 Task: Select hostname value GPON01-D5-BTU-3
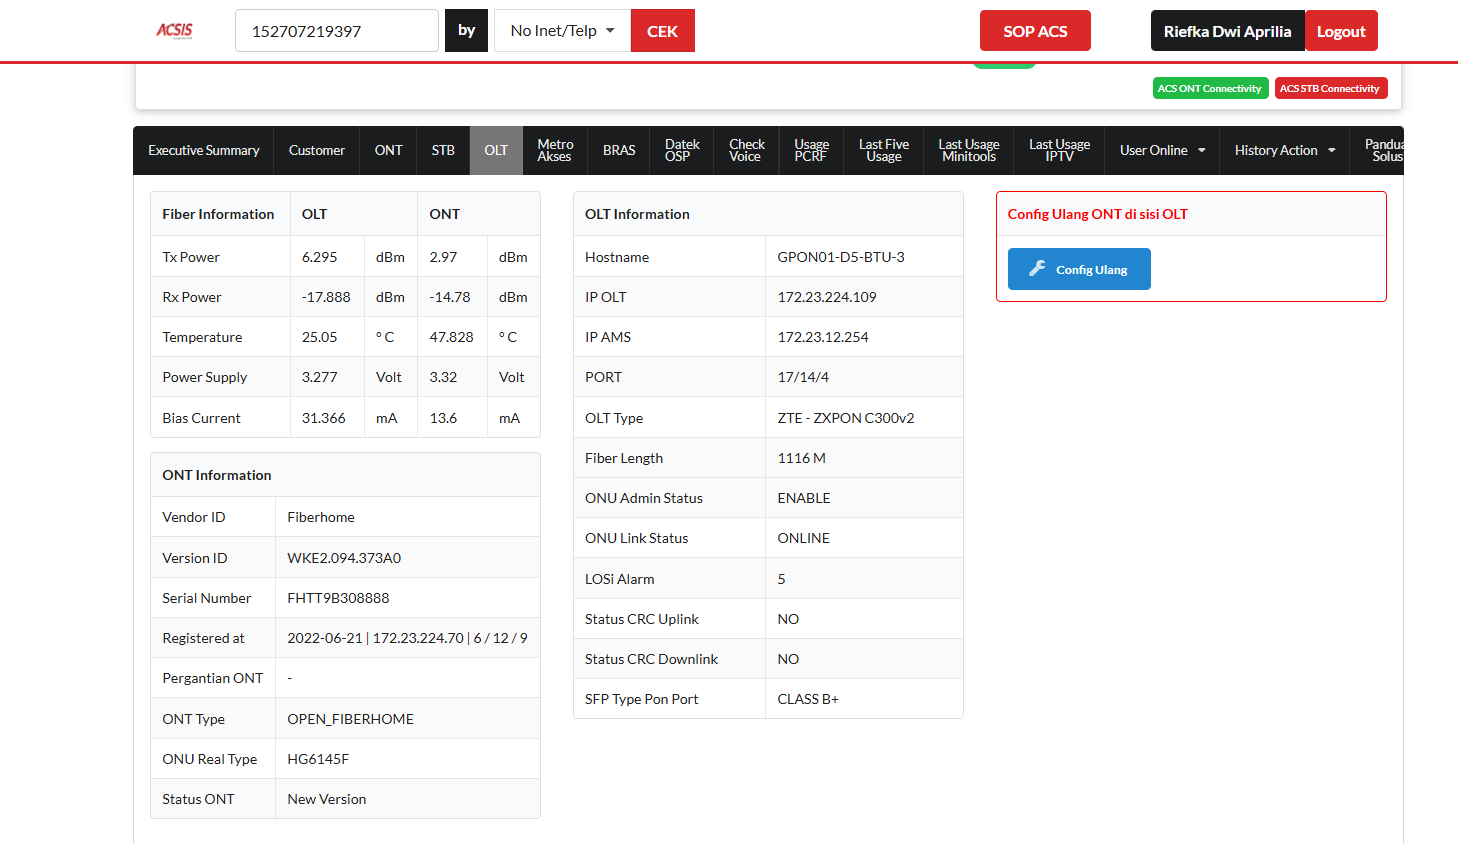click(x=841, y=257)
